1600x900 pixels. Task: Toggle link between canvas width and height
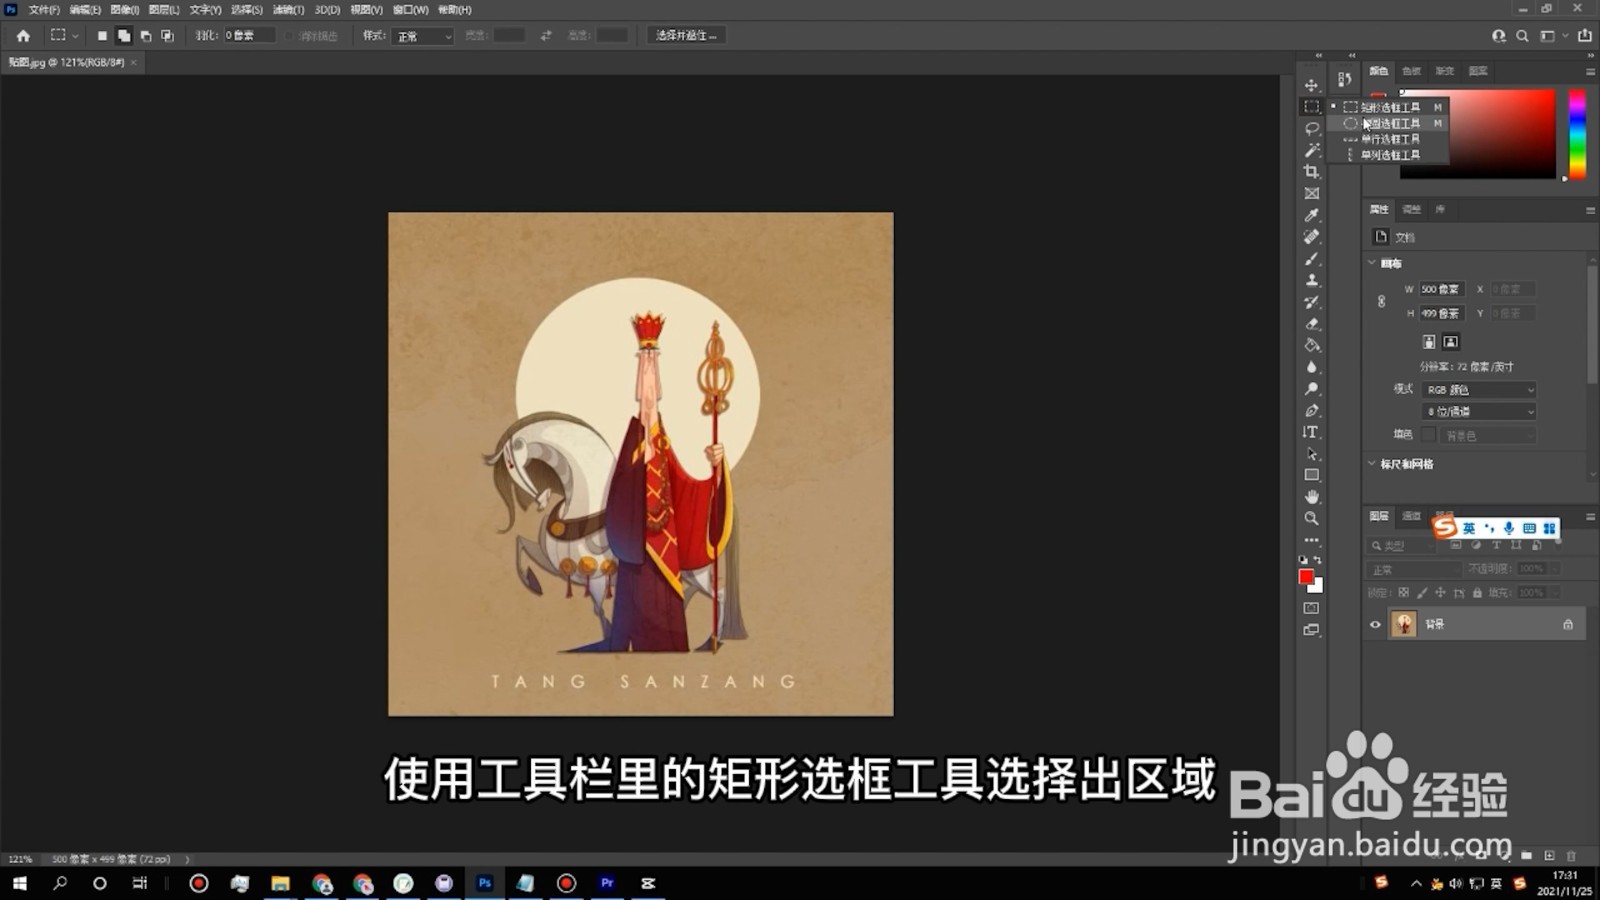click(x=1381, y=301)
